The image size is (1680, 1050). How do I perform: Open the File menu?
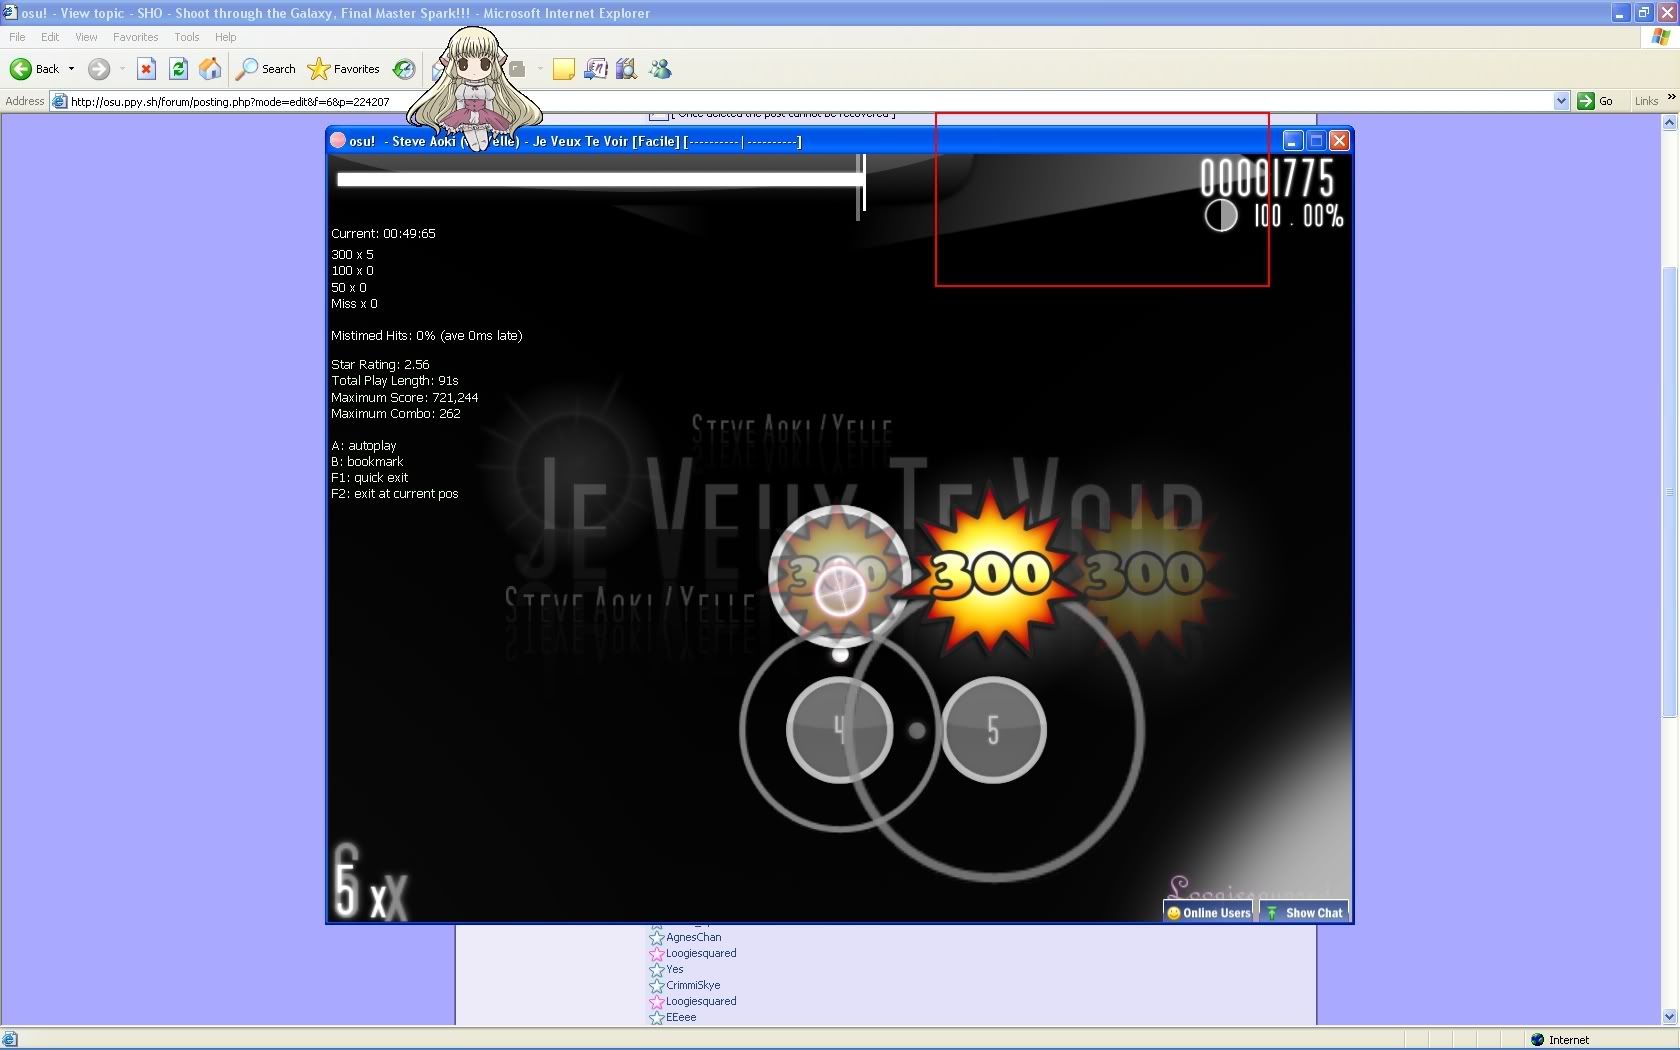click(x=17, y=37)
